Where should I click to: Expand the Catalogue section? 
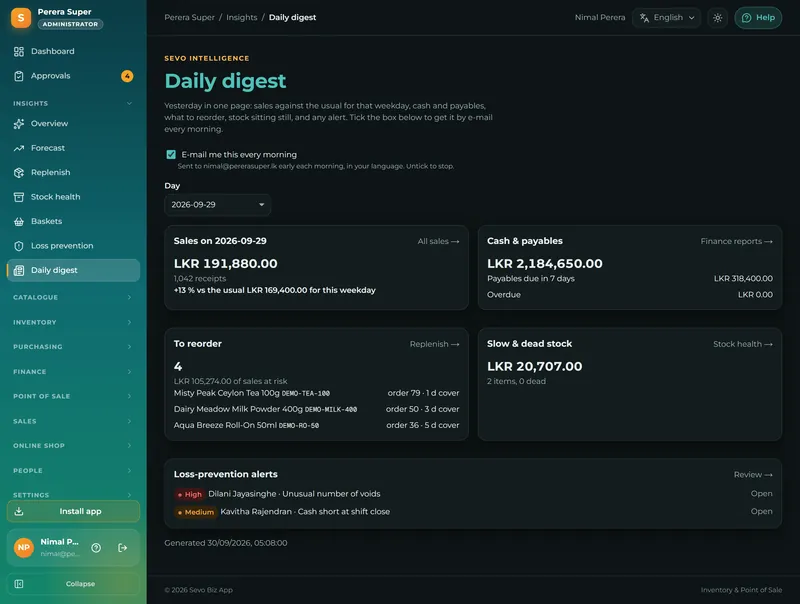point(73,297)
